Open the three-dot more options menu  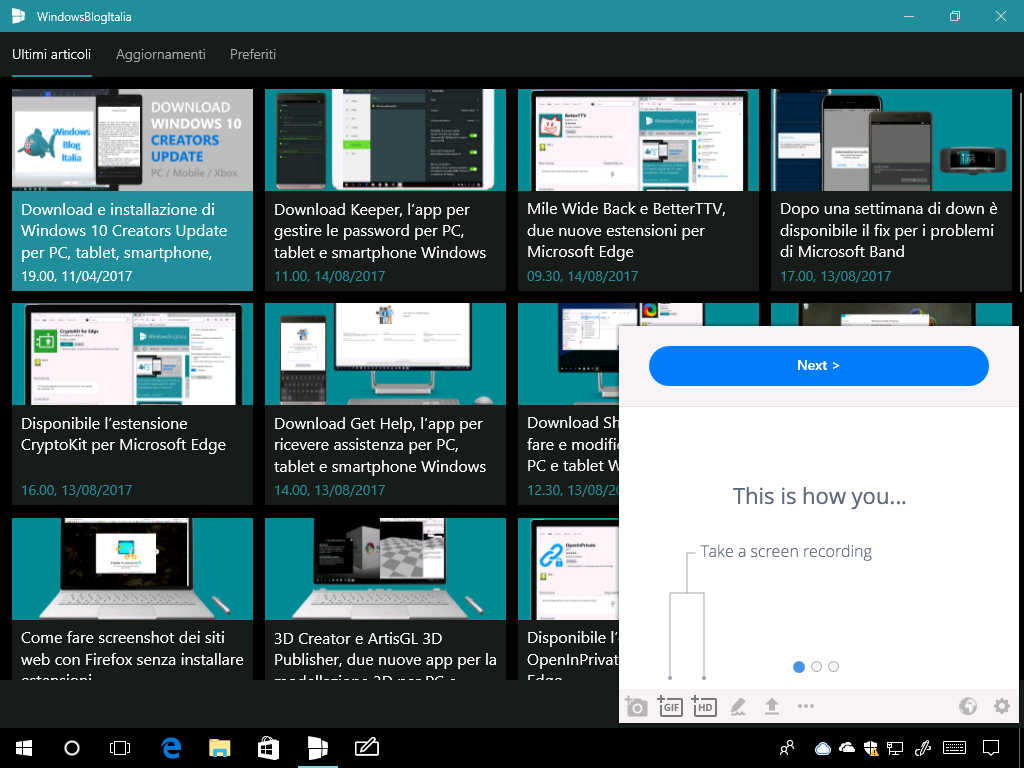(806, 706)
